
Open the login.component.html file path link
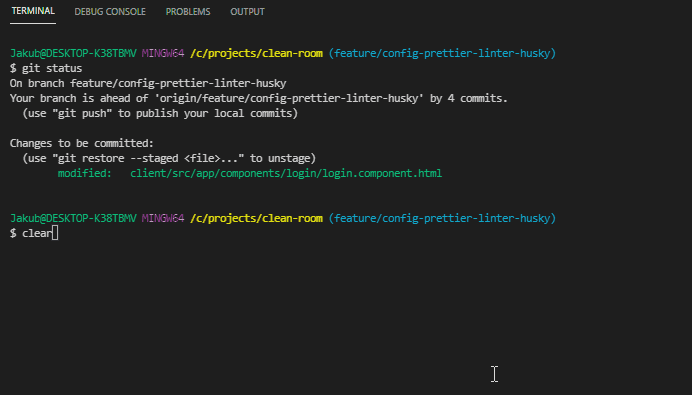[286, 173]
